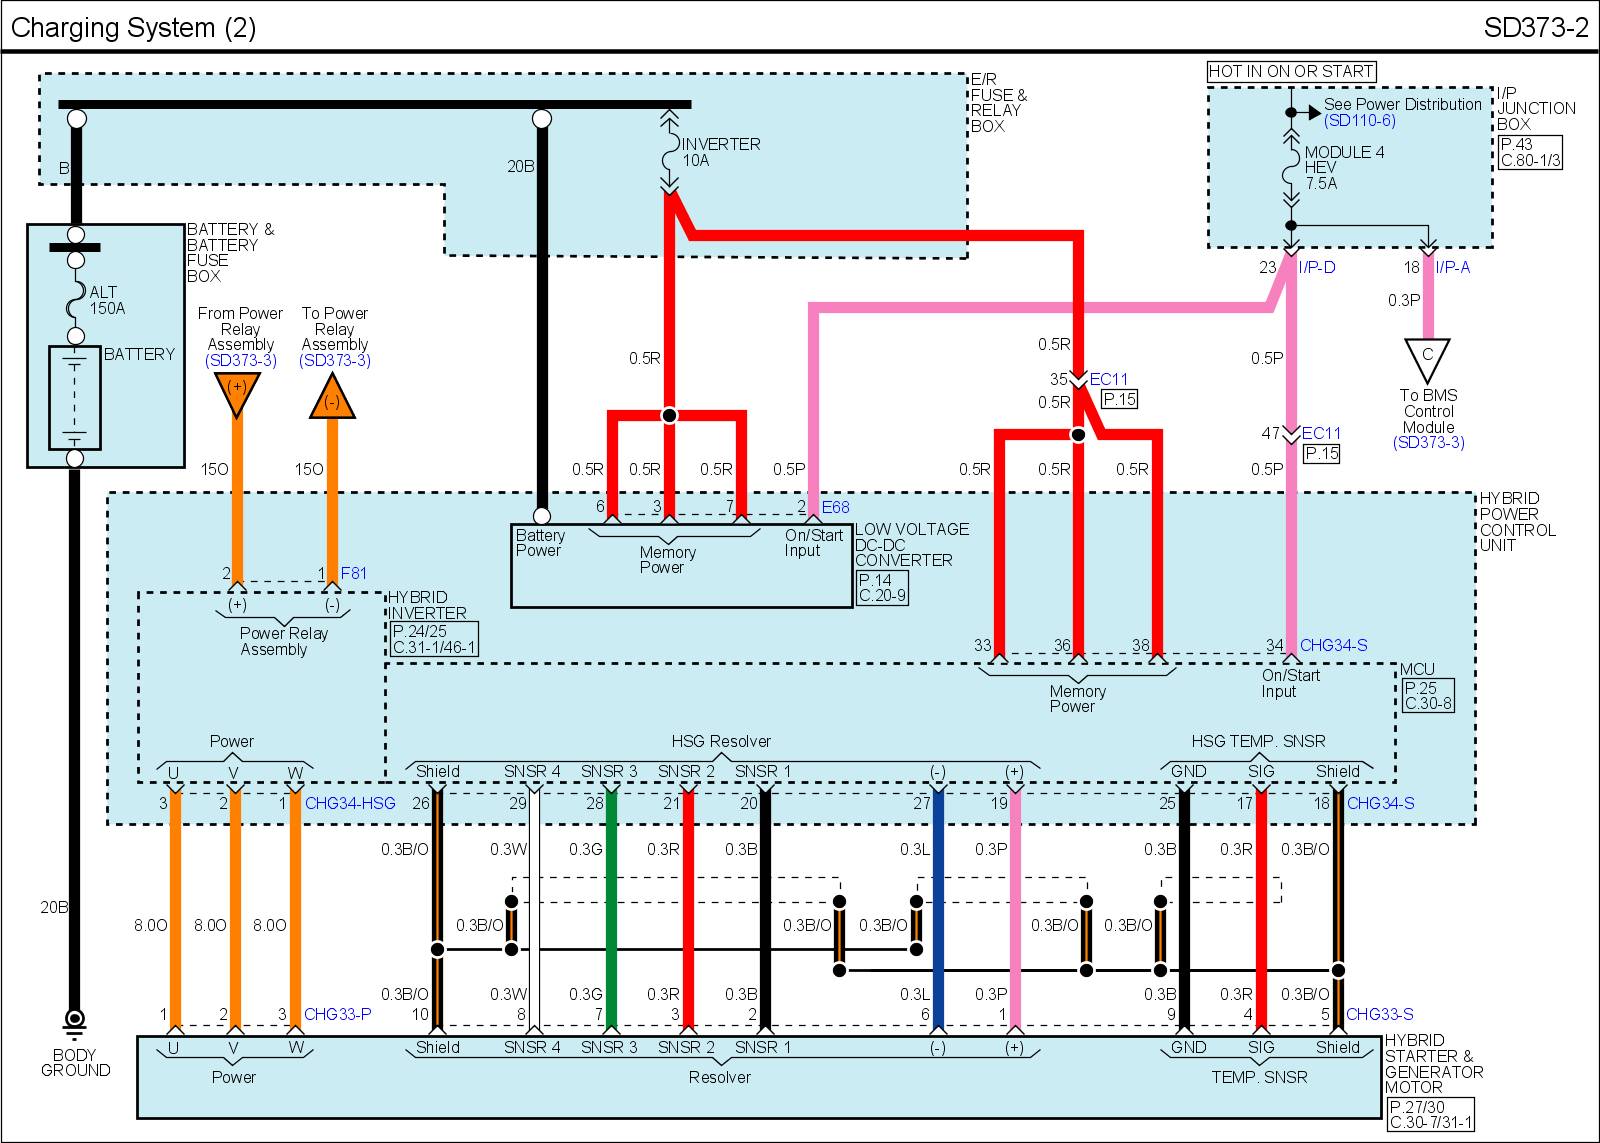
Task: Click the orange (+) From Power Relay triangle
Action: click(x=237, y=393)
